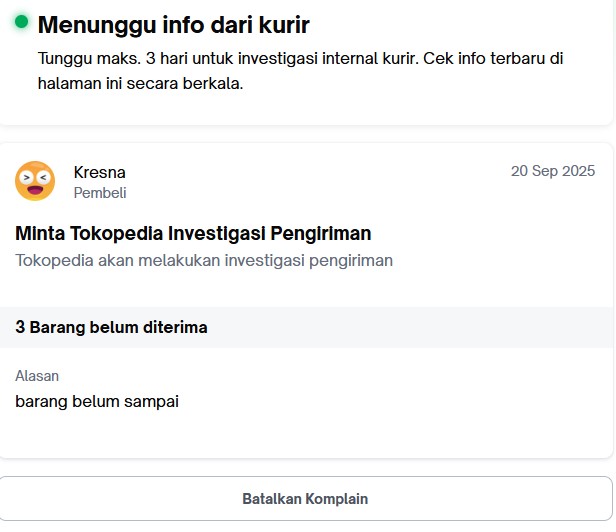The image size is (616, 532).
Task: Click the Alasan label
Action: 37,376
